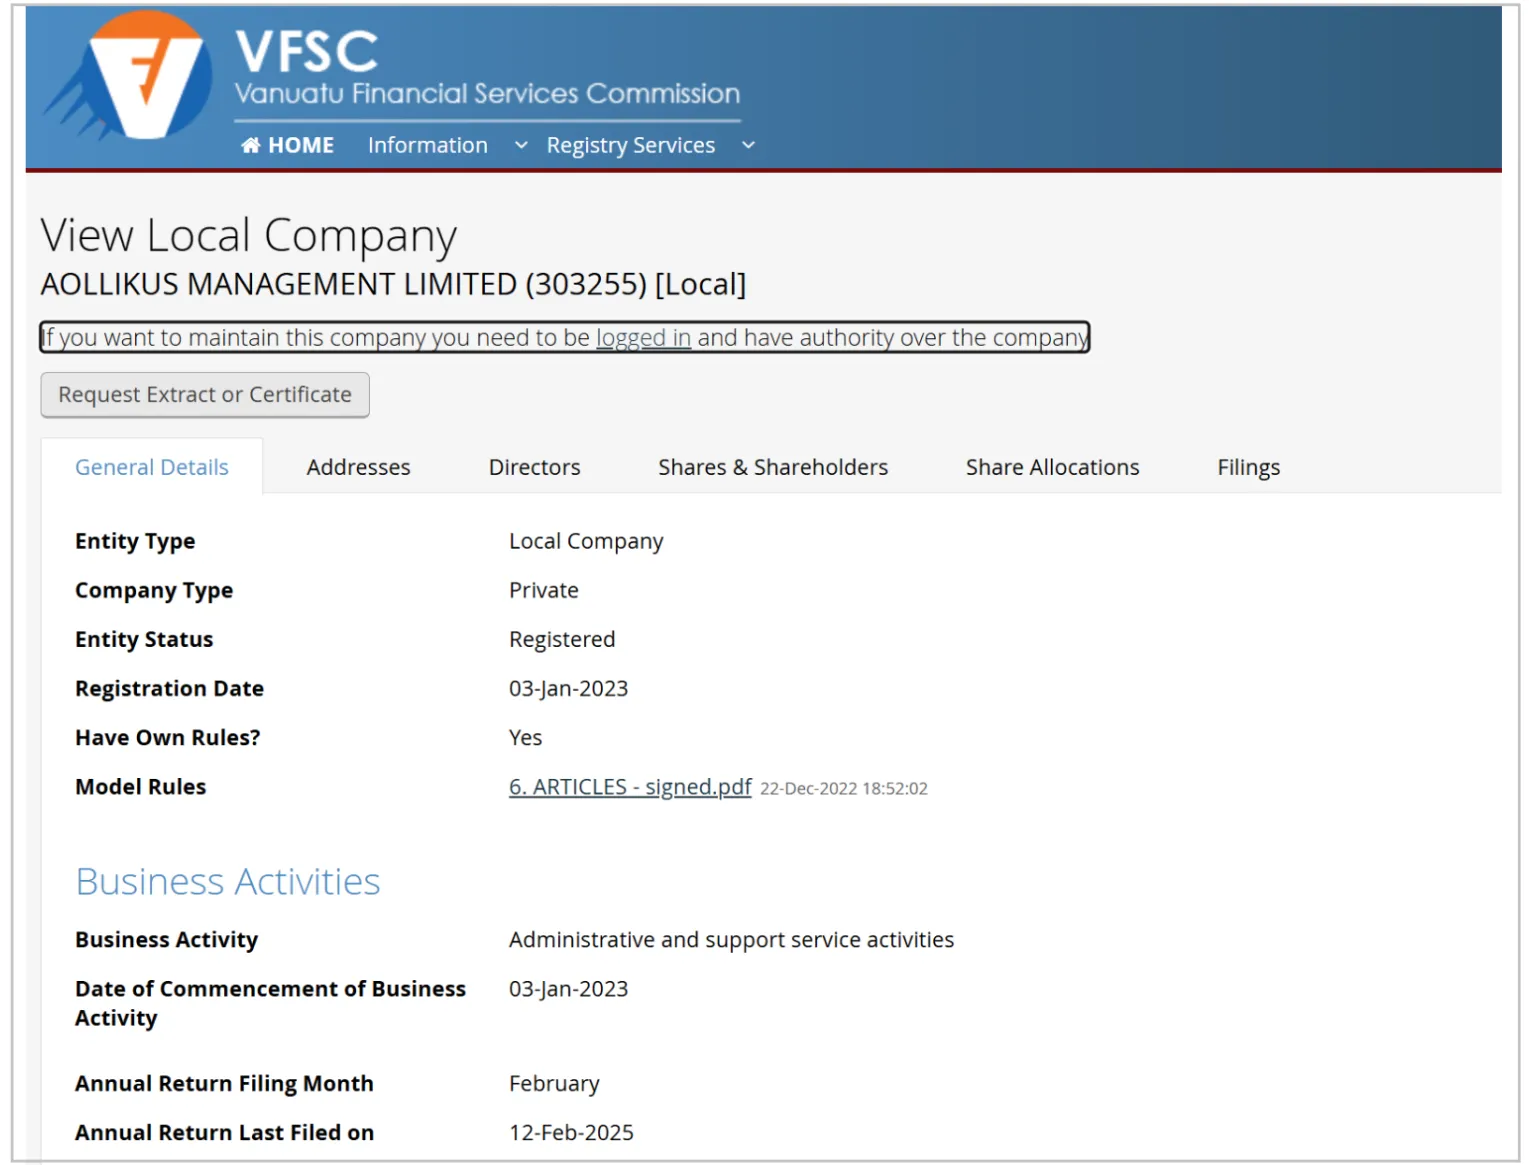The height and width of the screenshot is (1165, 1529).
Task: Click the commencement date value 03-Jan-2023
Action: click(569, 989)
